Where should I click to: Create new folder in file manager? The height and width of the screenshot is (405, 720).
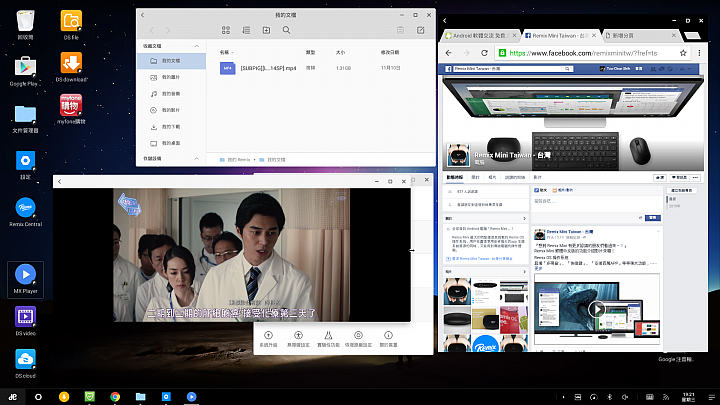(266, 30)
